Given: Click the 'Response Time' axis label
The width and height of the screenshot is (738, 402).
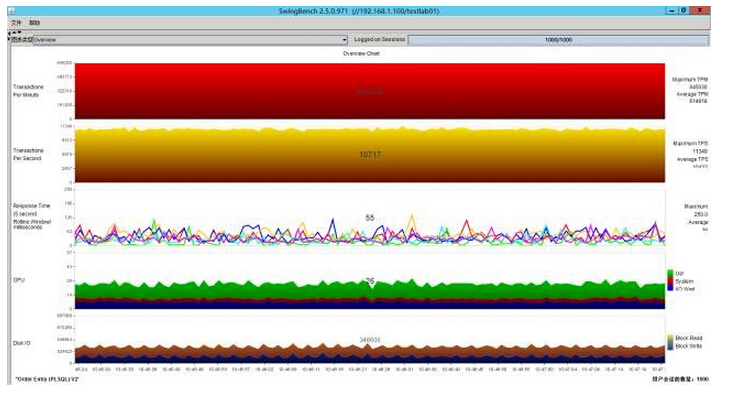Looking at the screenshot, I should coord(31,206).
